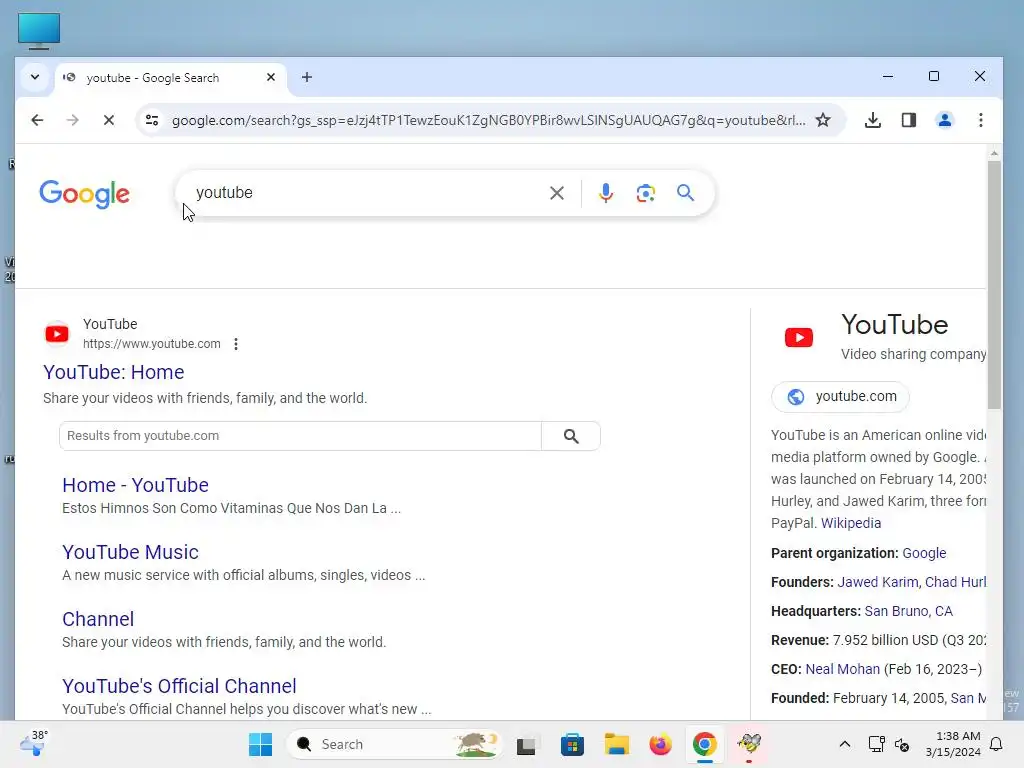Screen dimensions: 1024x768
Task: Click Results from youtube.com search field
Action: click(300, 436)
